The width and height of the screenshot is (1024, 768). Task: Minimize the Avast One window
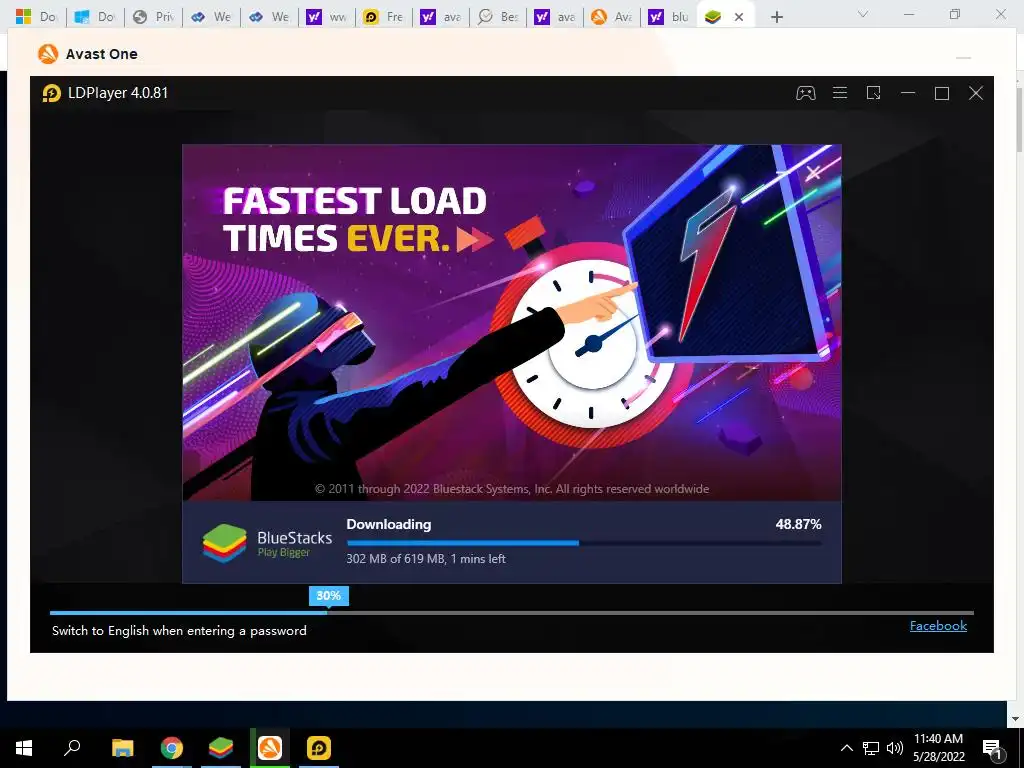963,57
